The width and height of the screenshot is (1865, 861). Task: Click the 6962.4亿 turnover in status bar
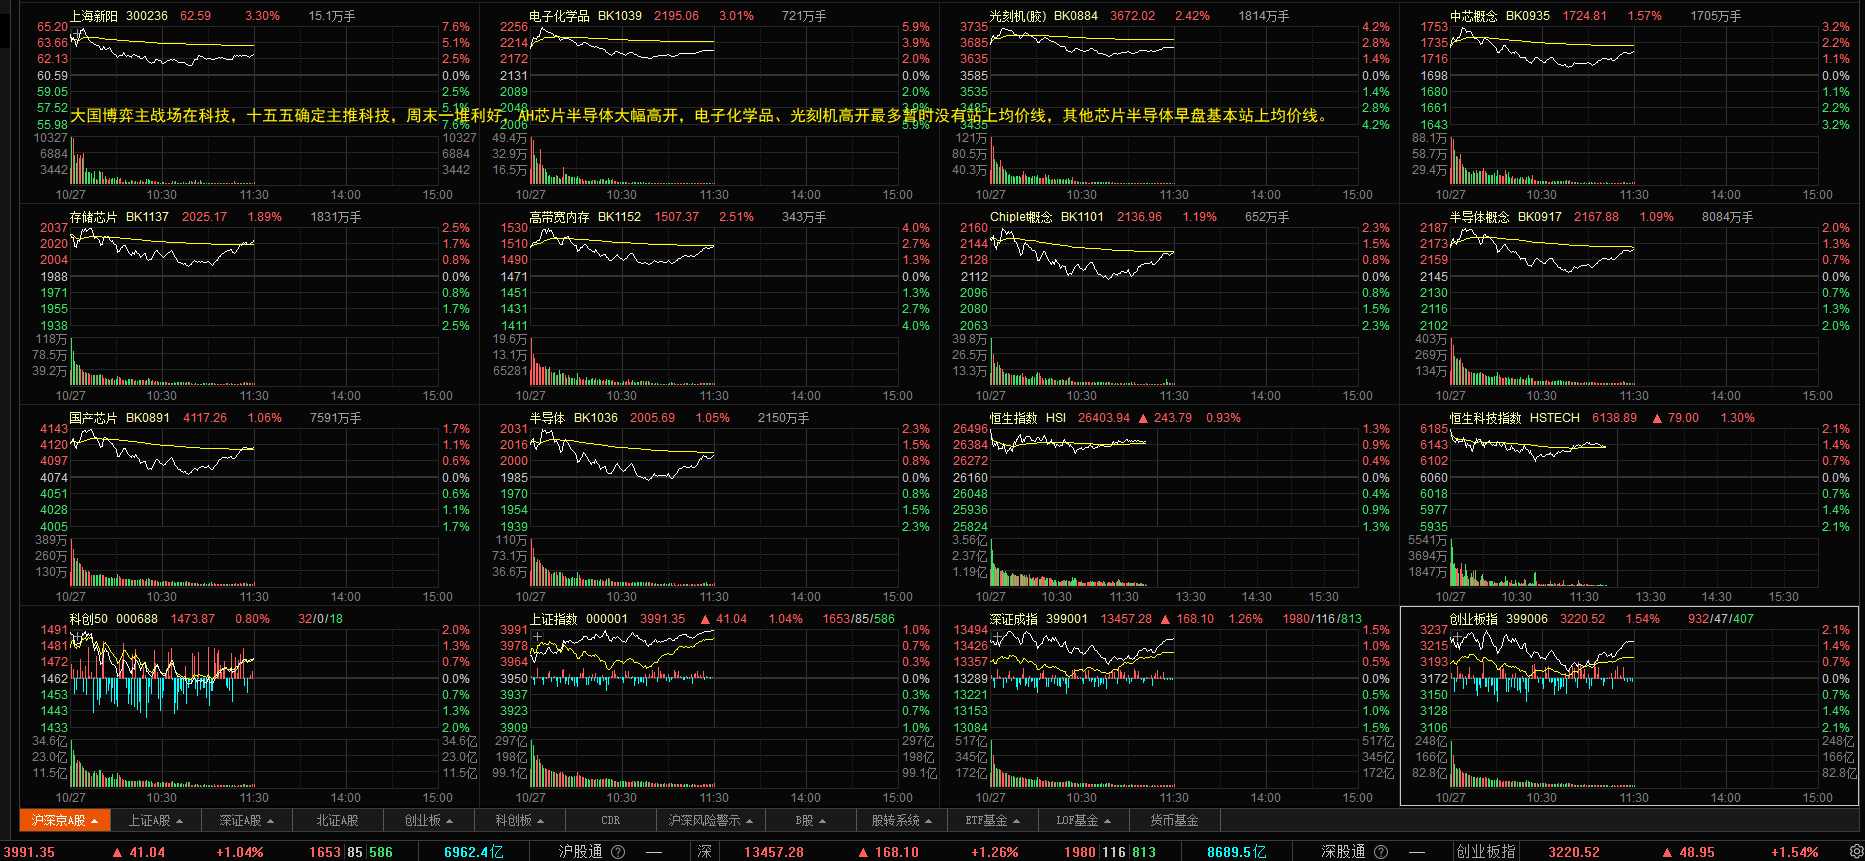click(474, 852)
